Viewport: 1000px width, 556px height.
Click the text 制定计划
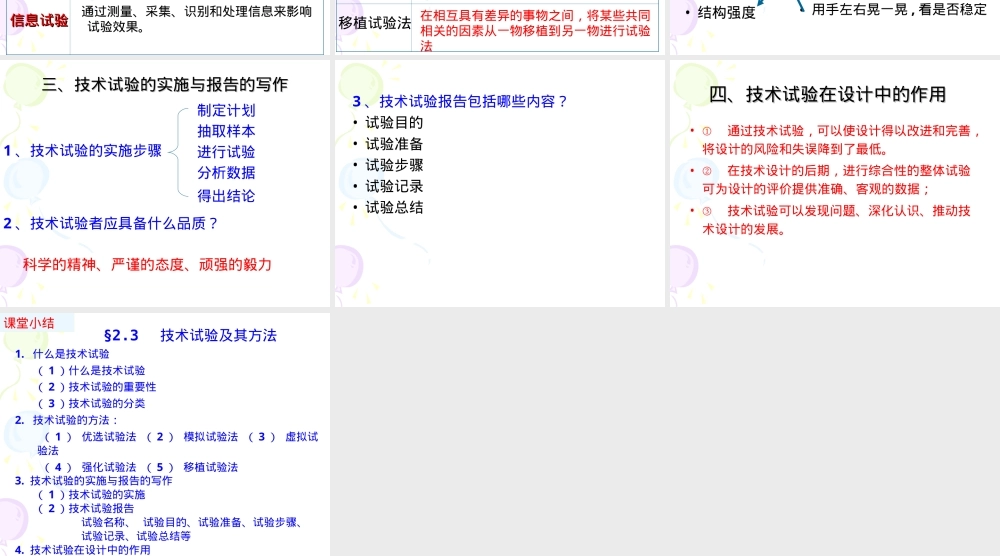pyautogui.click(x=226, y=110)
